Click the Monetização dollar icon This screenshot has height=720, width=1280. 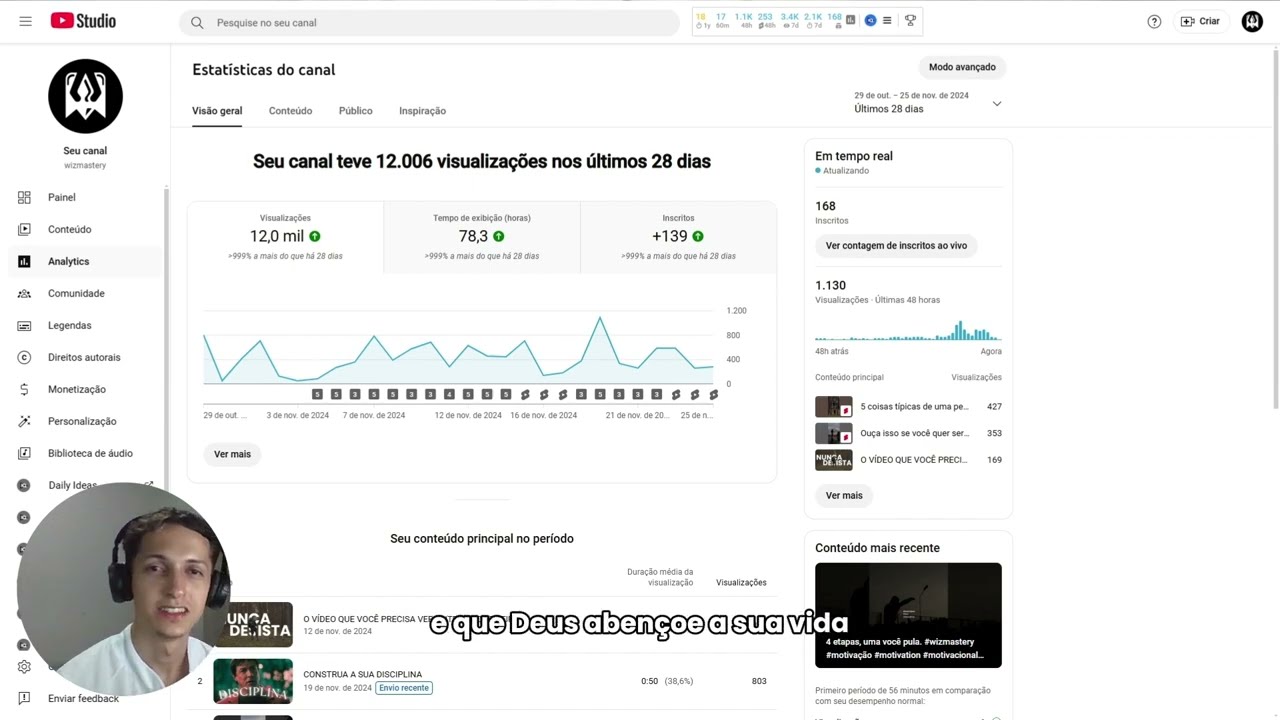(24, 389)
